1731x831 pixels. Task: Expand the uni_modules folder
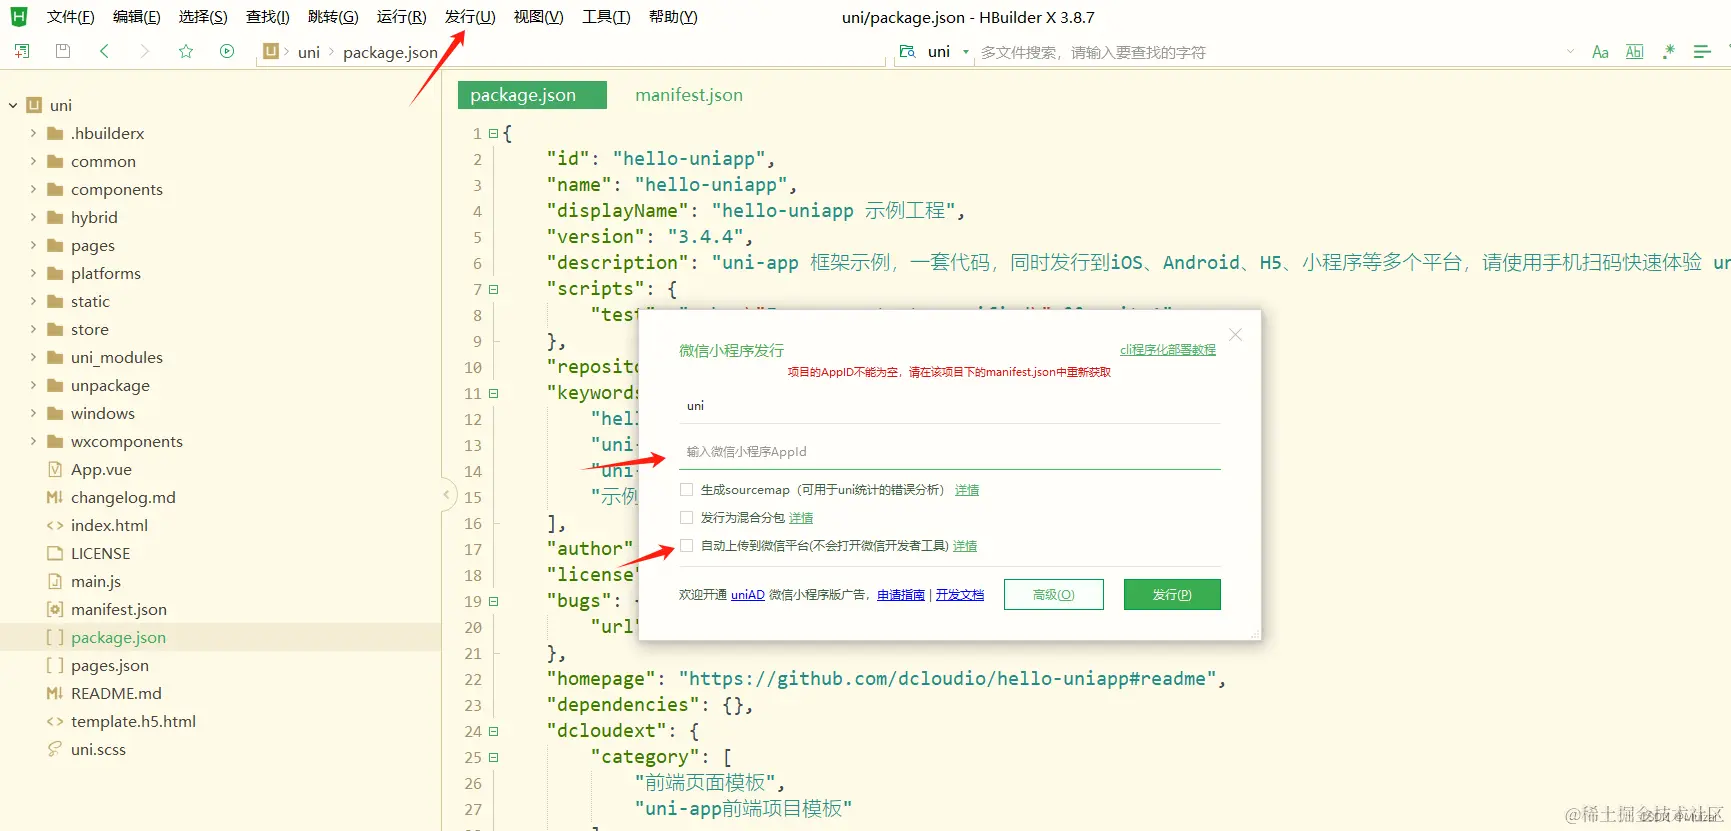[33, 357]
